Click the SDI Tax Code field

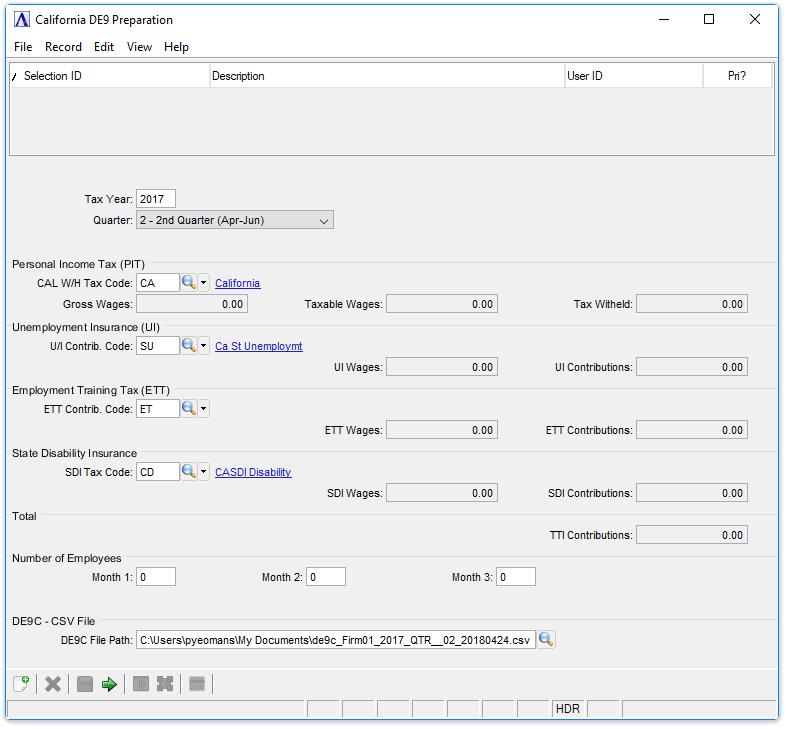(x=158, y=474)
